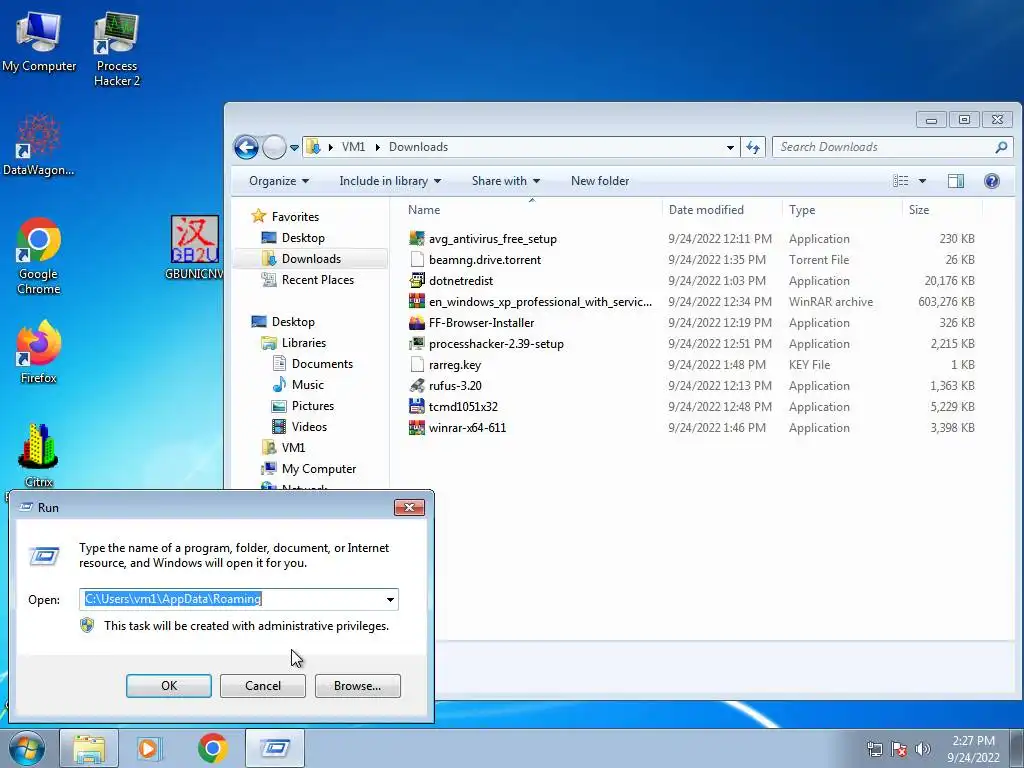
Task: Select the dotnetredist application icon
Action: [417, 281]
